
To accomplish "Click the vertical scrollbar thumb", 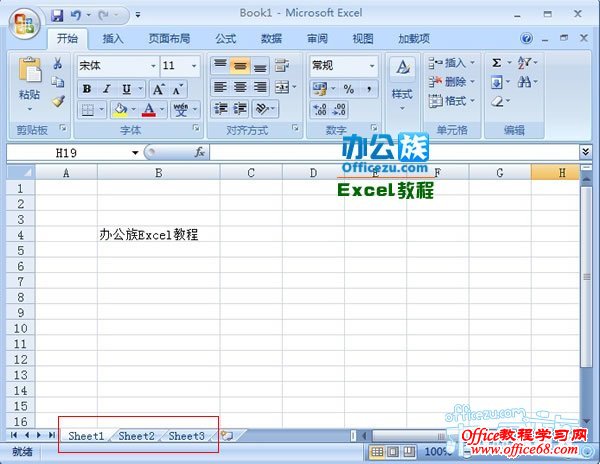I will point(586,277).
